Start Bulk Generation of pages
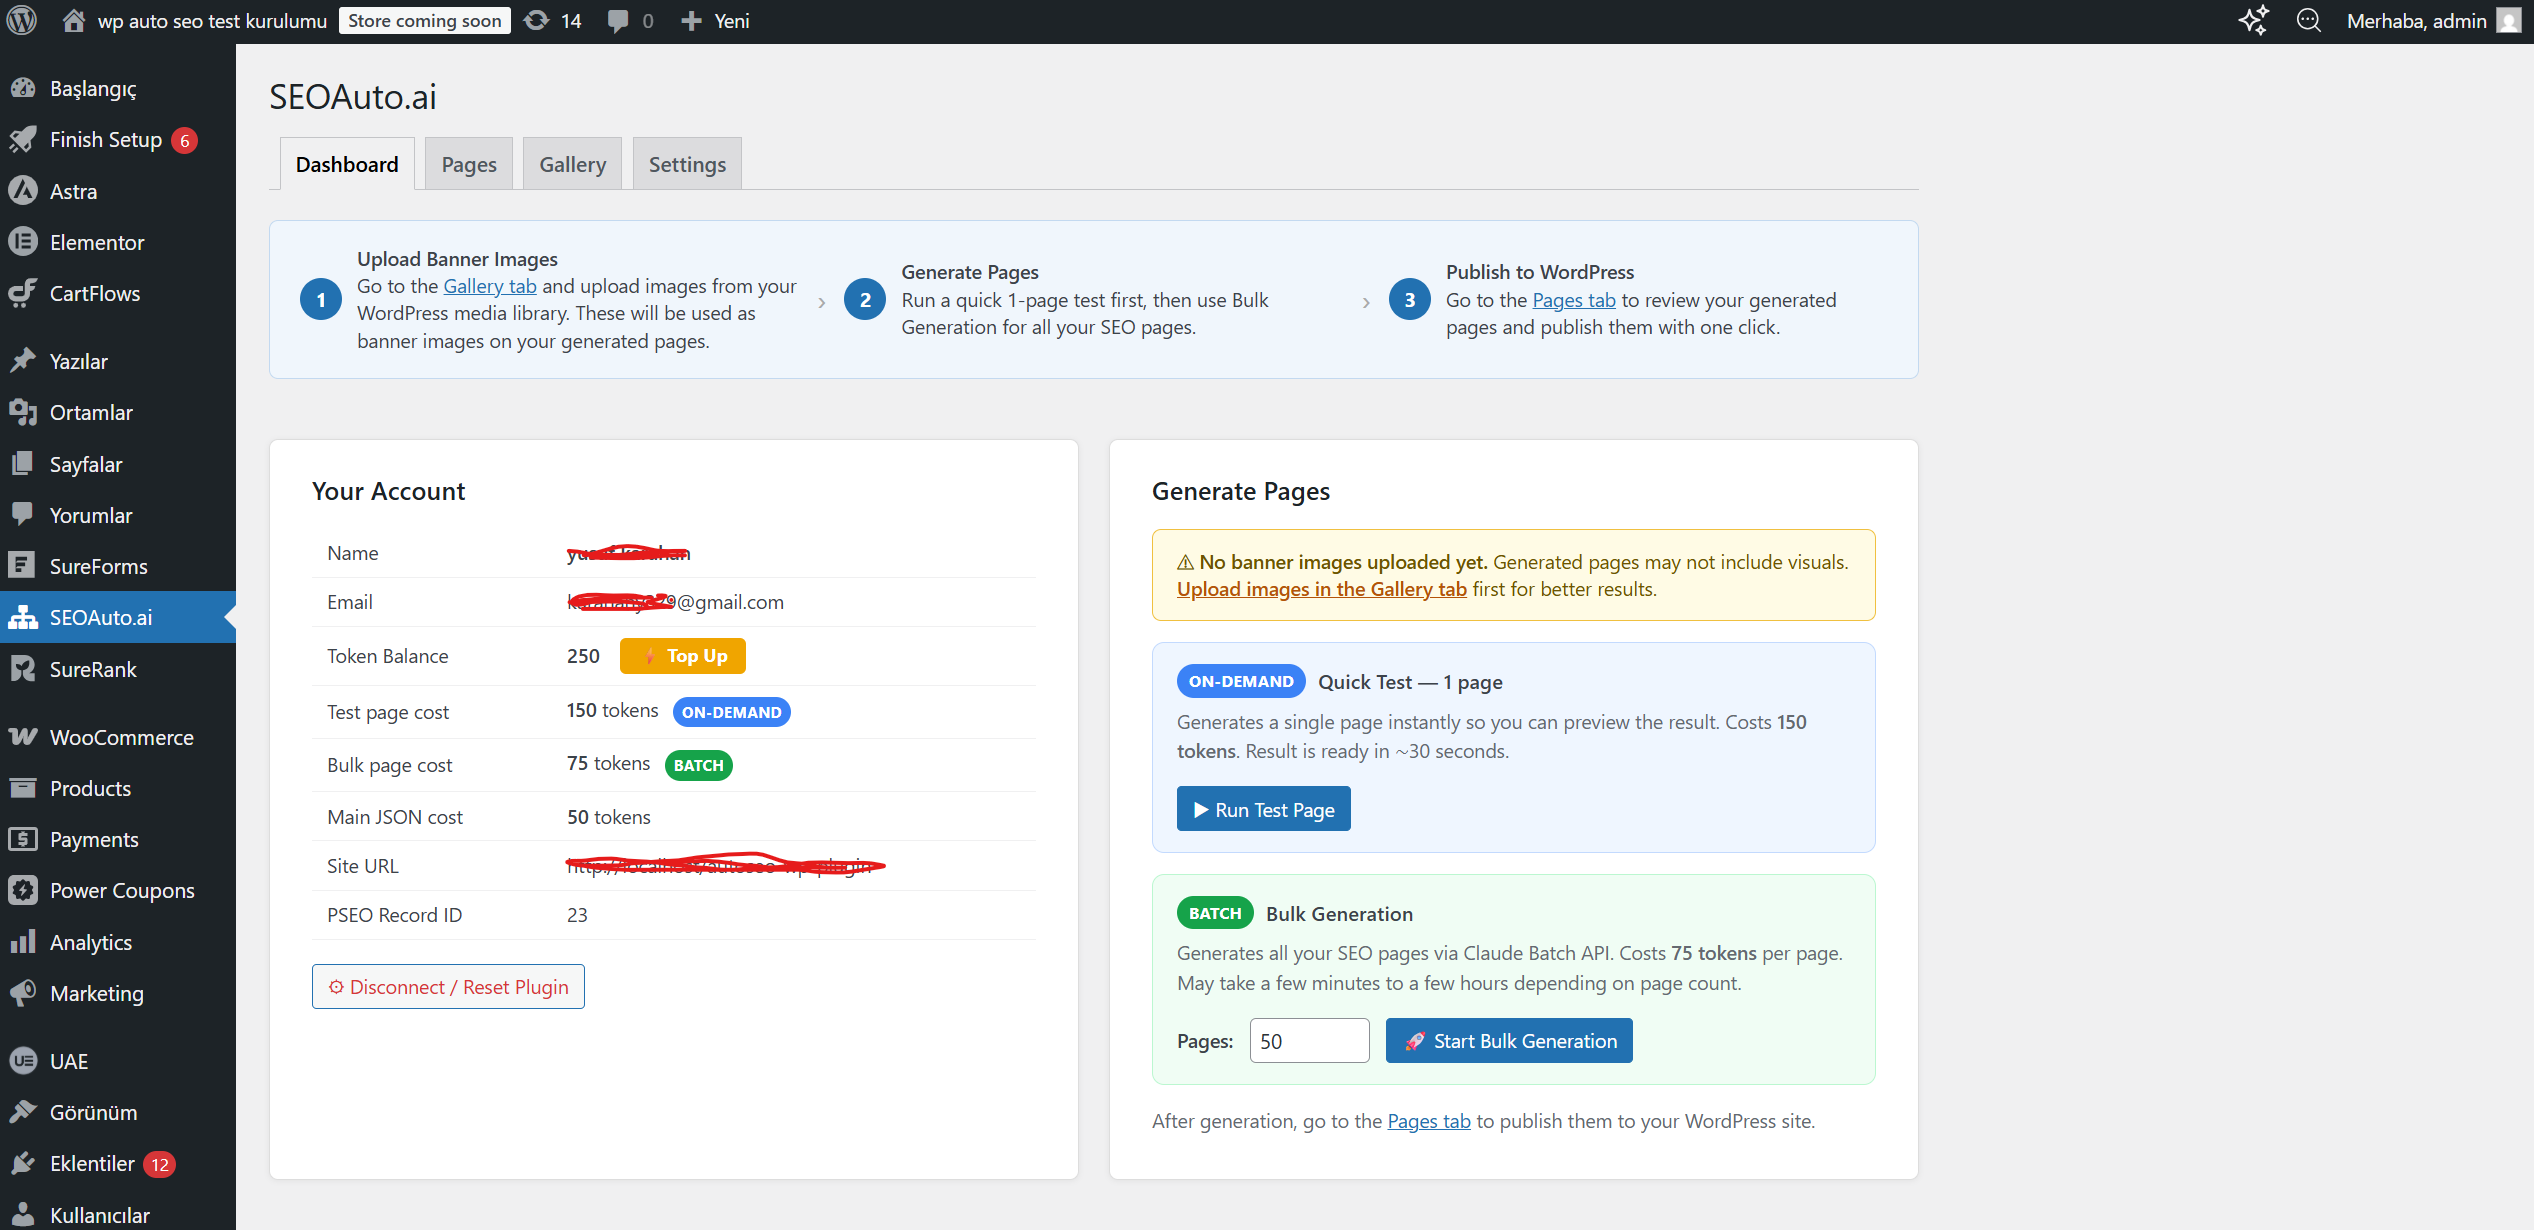This screenshot has height=1230, width=2534. pyautogui.click(x=1508, y=1040)
